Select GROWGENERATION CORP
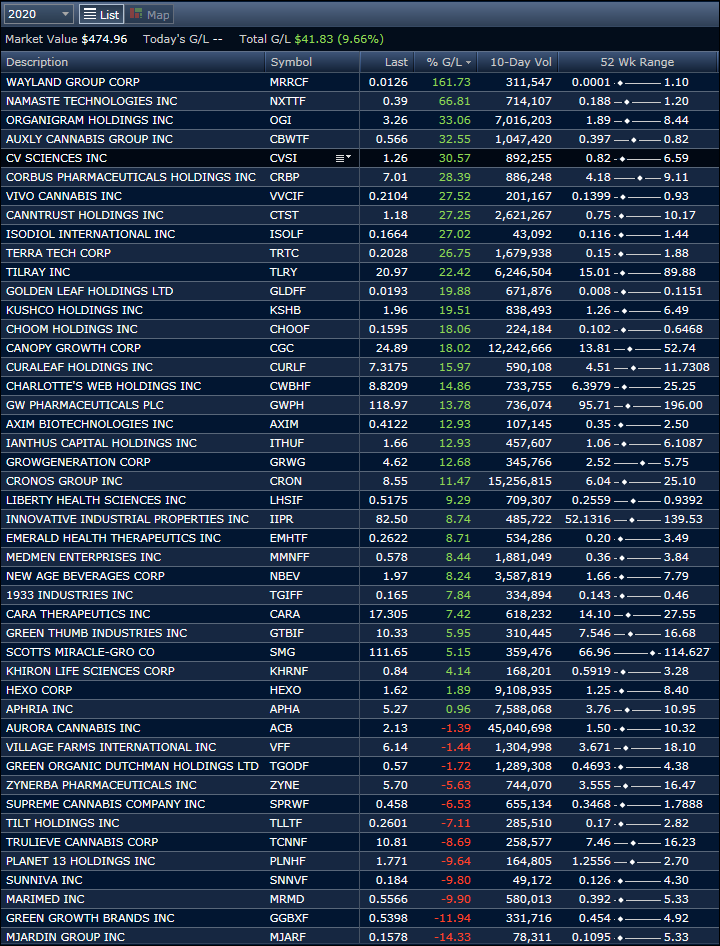Screen dimensions: 720x946 pos(78,462)
